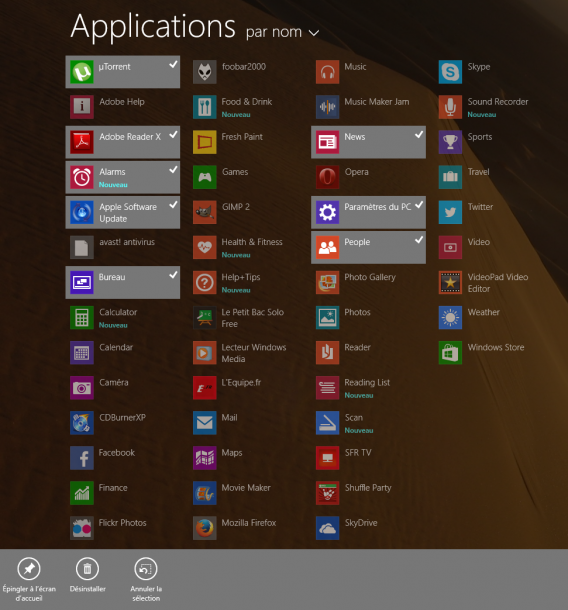Launch Lecteur Windows Media icon
This screenshot has width=568, height=610.
click(205, 353)
